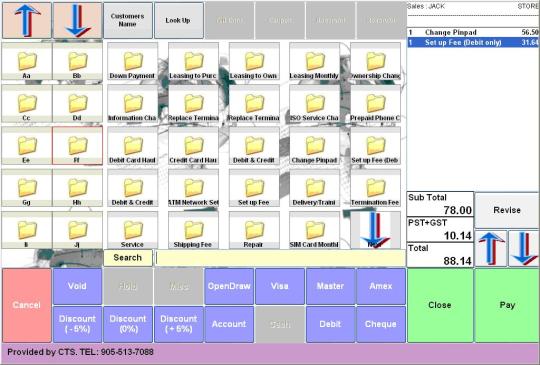Screen dimensions: 540x365
Task: Open the cash drawer with OpenDraw
Action: pos(229,286)
